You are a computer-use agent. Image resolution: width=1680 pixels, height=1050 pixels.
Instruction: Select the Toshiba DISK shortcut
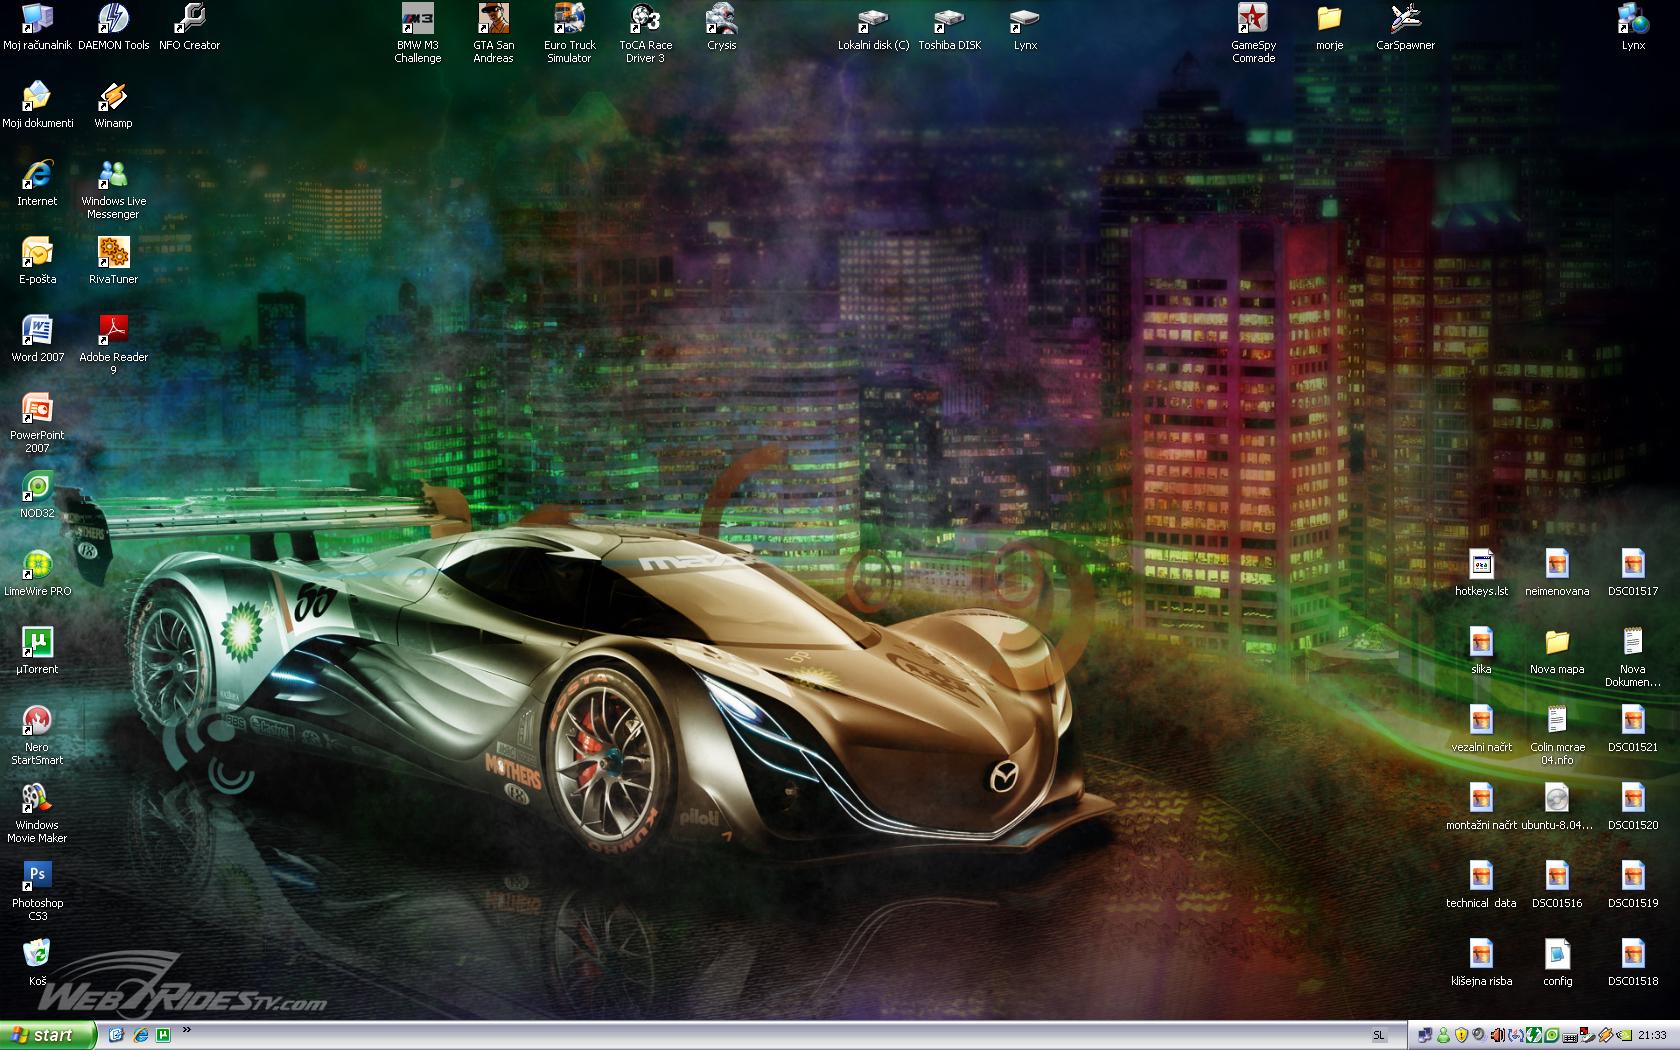pyautogui.click(x=949, y=28)
